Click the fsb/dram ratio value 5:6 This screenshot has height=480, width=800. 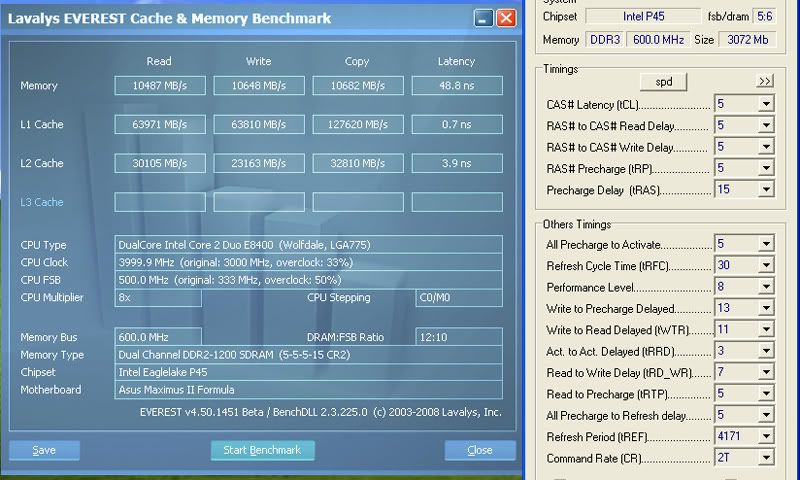tap(764, 16)
